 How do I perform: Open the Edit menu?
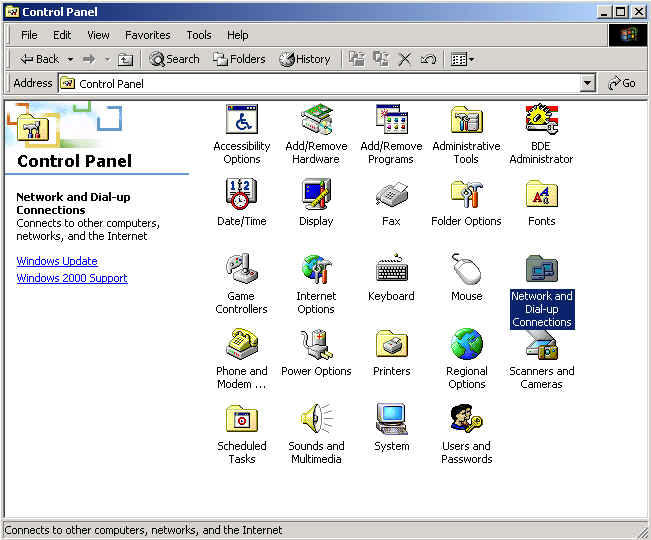pos(62,35)
